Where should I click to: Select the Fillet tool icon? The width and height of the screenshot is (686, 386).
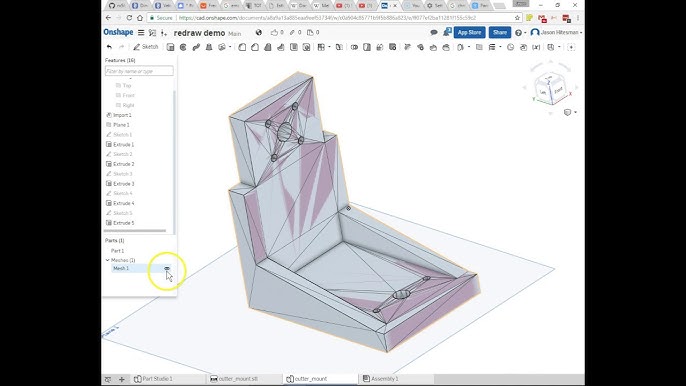click(242, 47)
